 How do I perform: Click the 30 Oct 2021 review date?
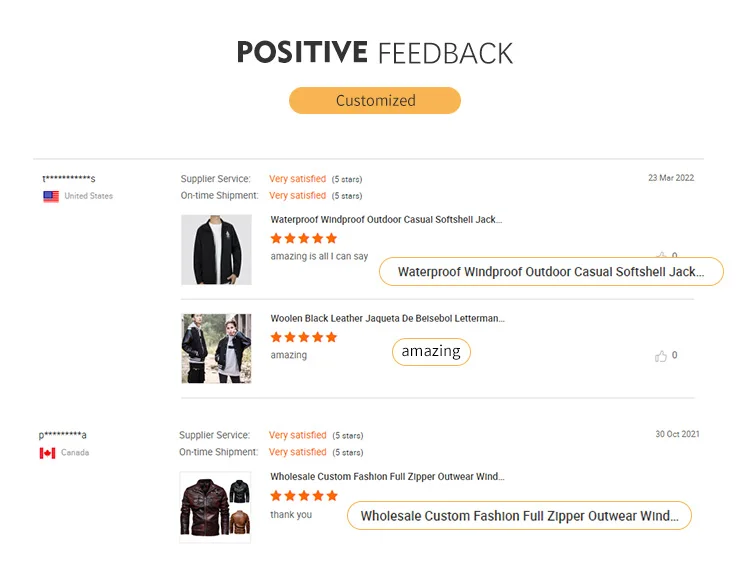(677, 434)
